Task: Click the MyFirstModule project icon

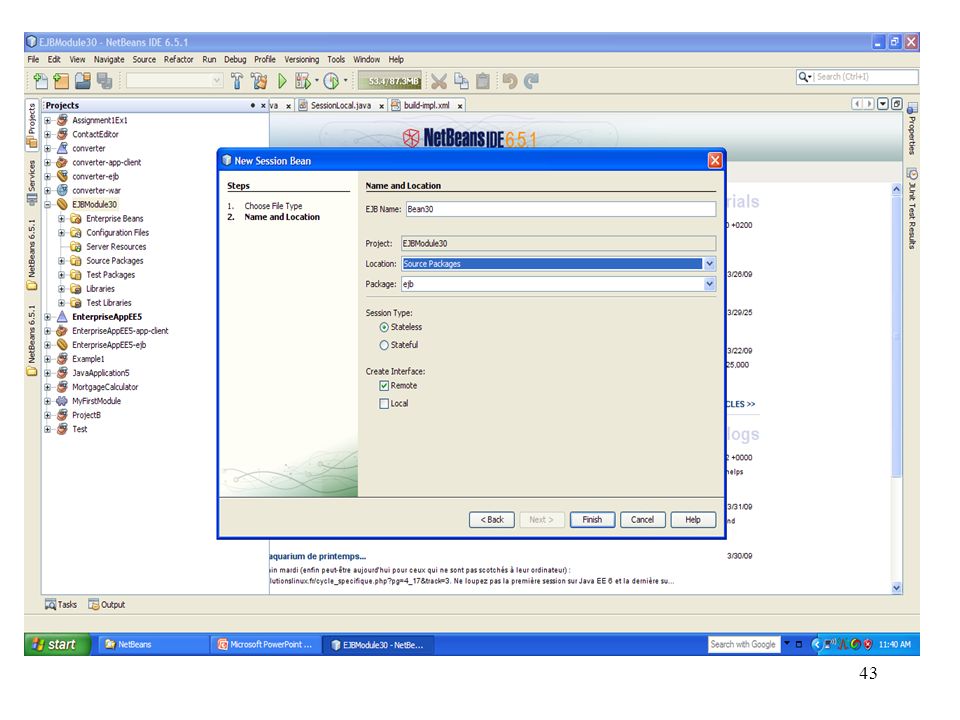Action: [62, 401]
